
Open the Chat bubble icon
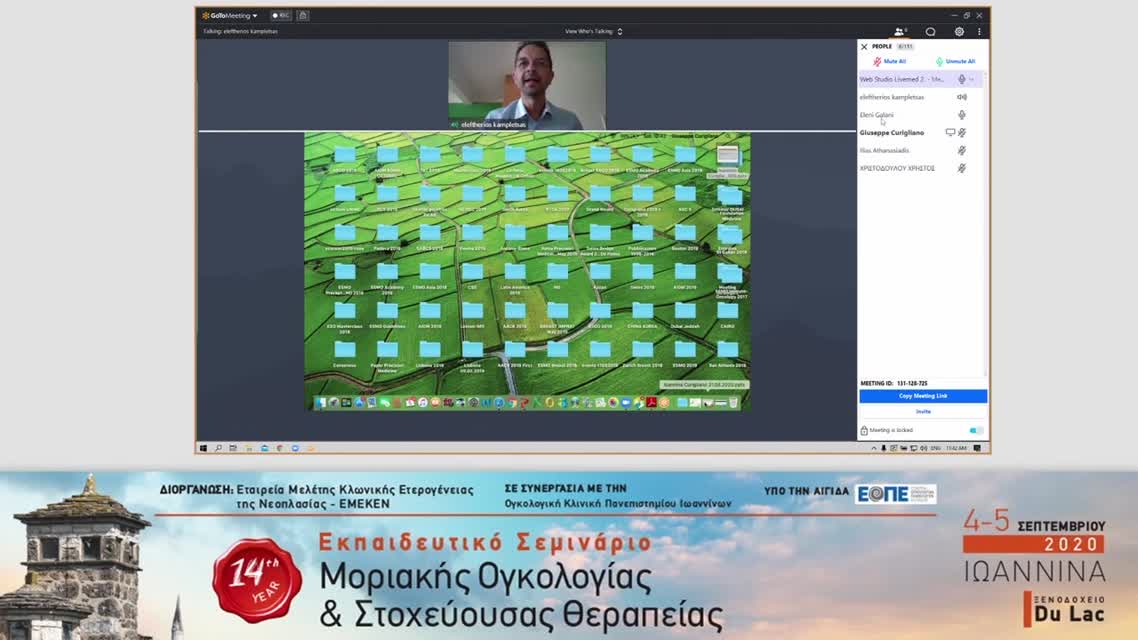[x=930, y=32]
